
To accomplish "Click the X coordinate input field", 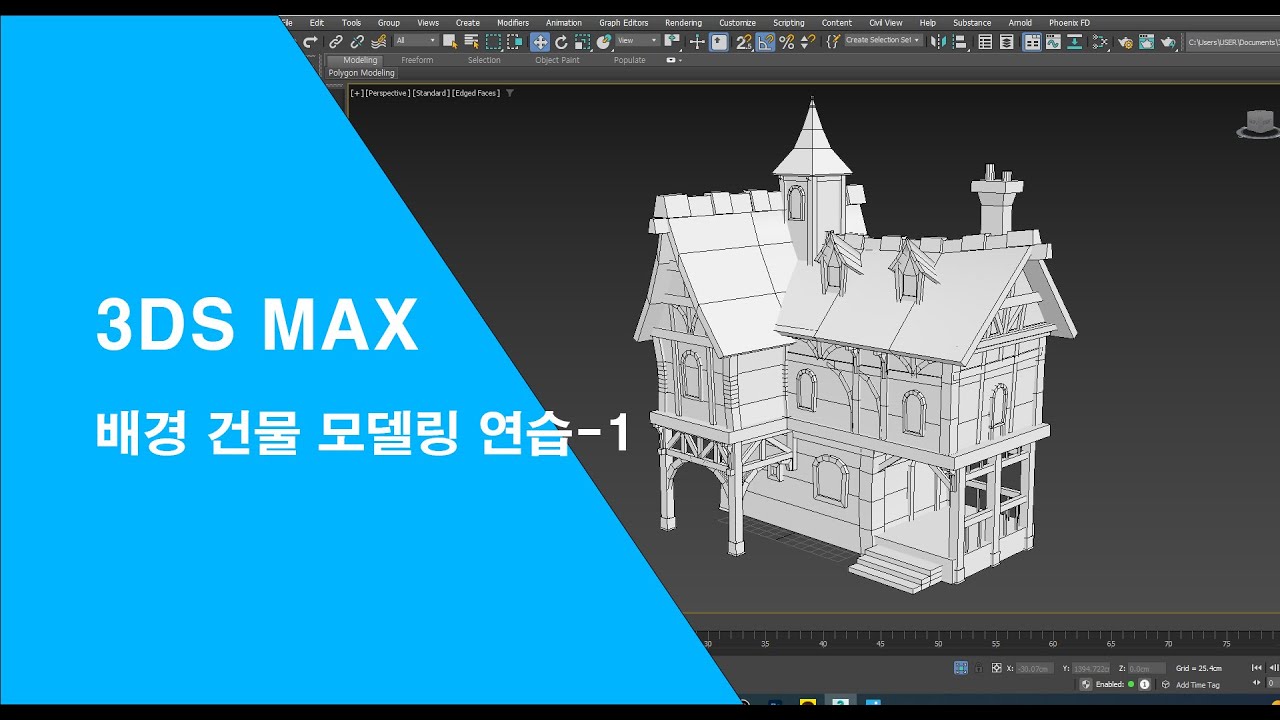I will pyautogui.click(x=1035, y=668).
